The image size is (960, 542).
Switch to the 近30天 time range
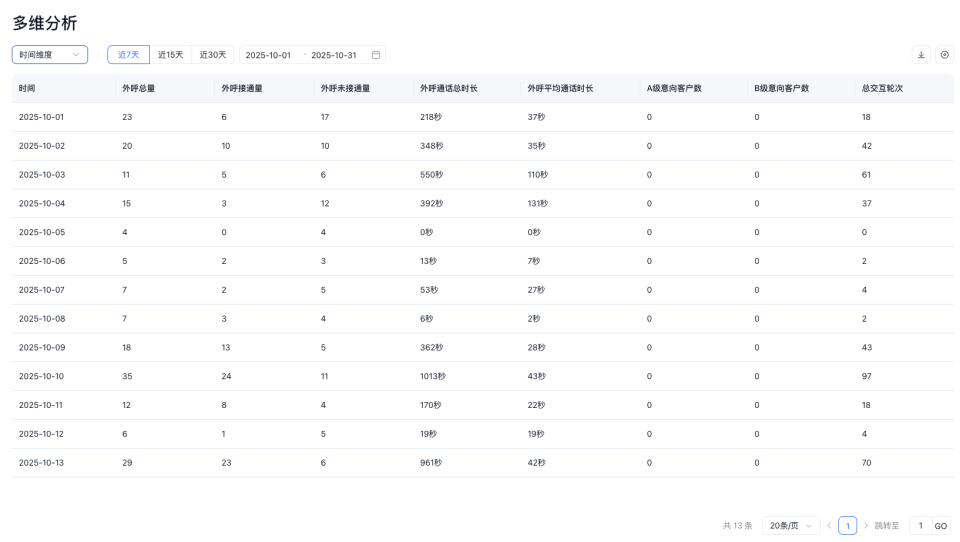pyautogui.click(x=212, y=55)
